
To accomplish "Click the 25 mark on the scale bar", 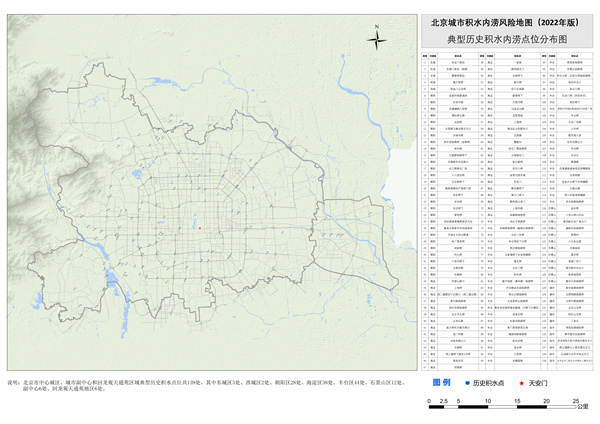I will (x=574, y=401).
